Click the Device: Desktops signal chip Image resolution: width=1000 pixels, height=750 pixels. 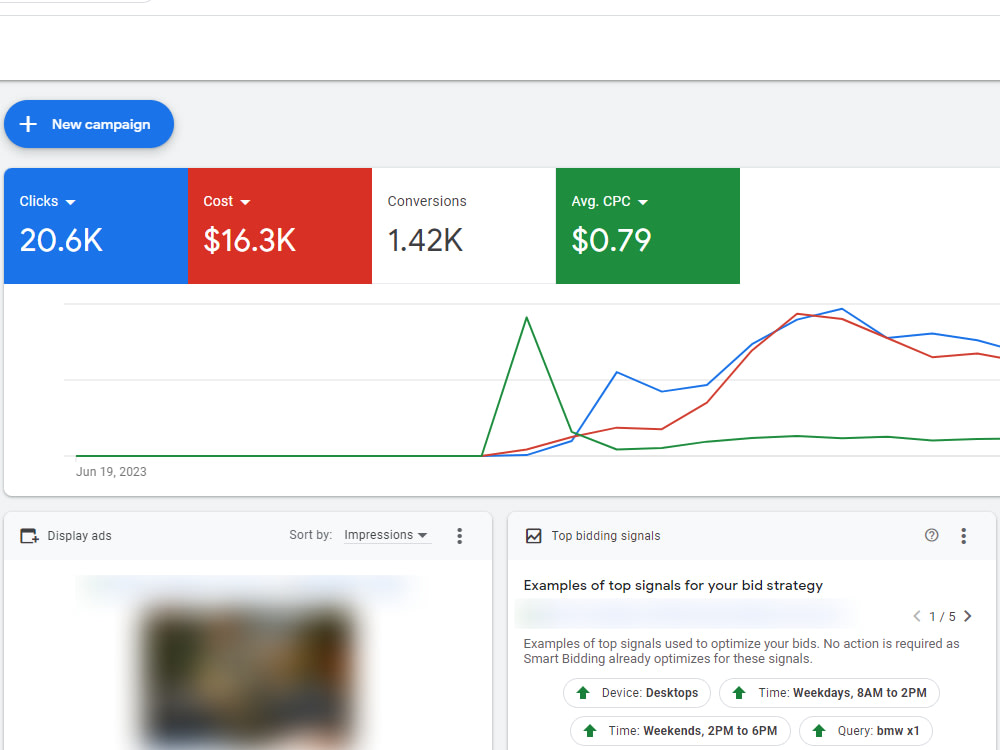636,693
